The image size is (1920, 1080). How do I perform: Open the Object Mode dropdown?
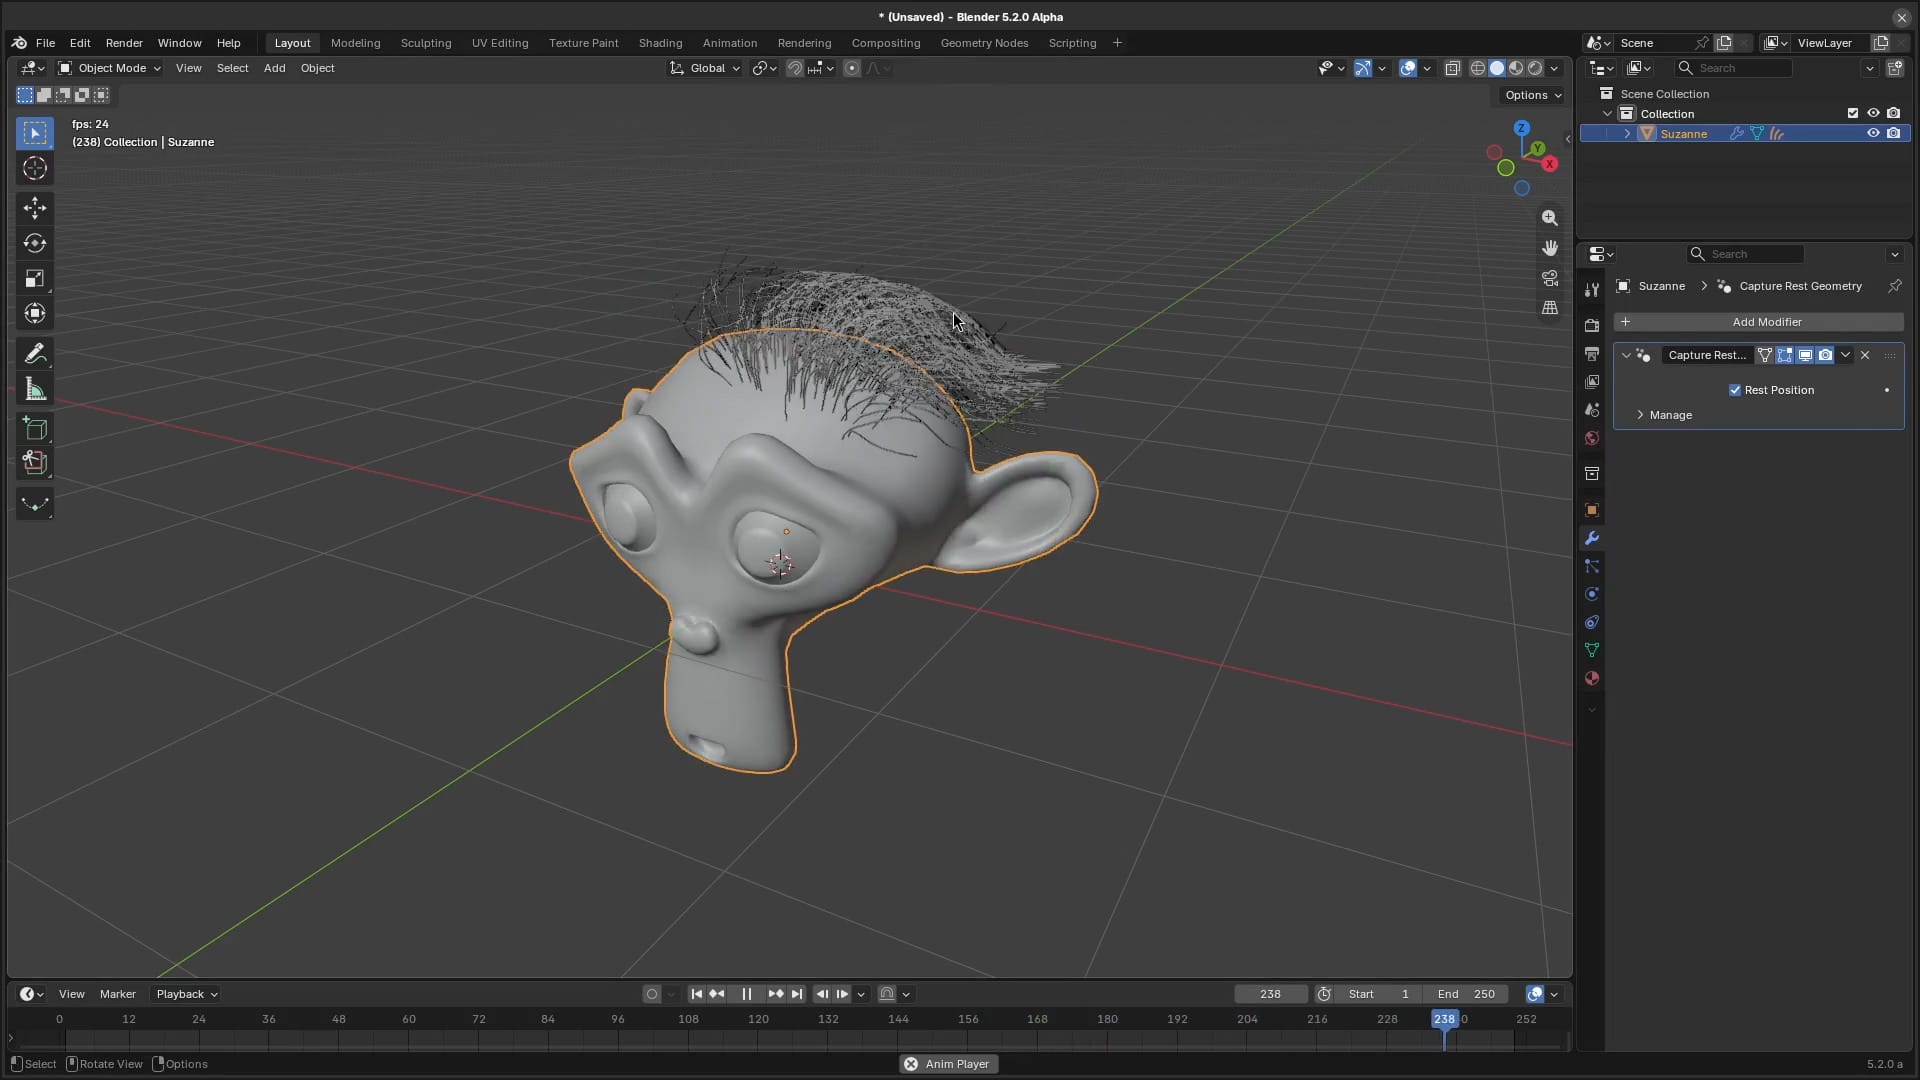[109, 68]
